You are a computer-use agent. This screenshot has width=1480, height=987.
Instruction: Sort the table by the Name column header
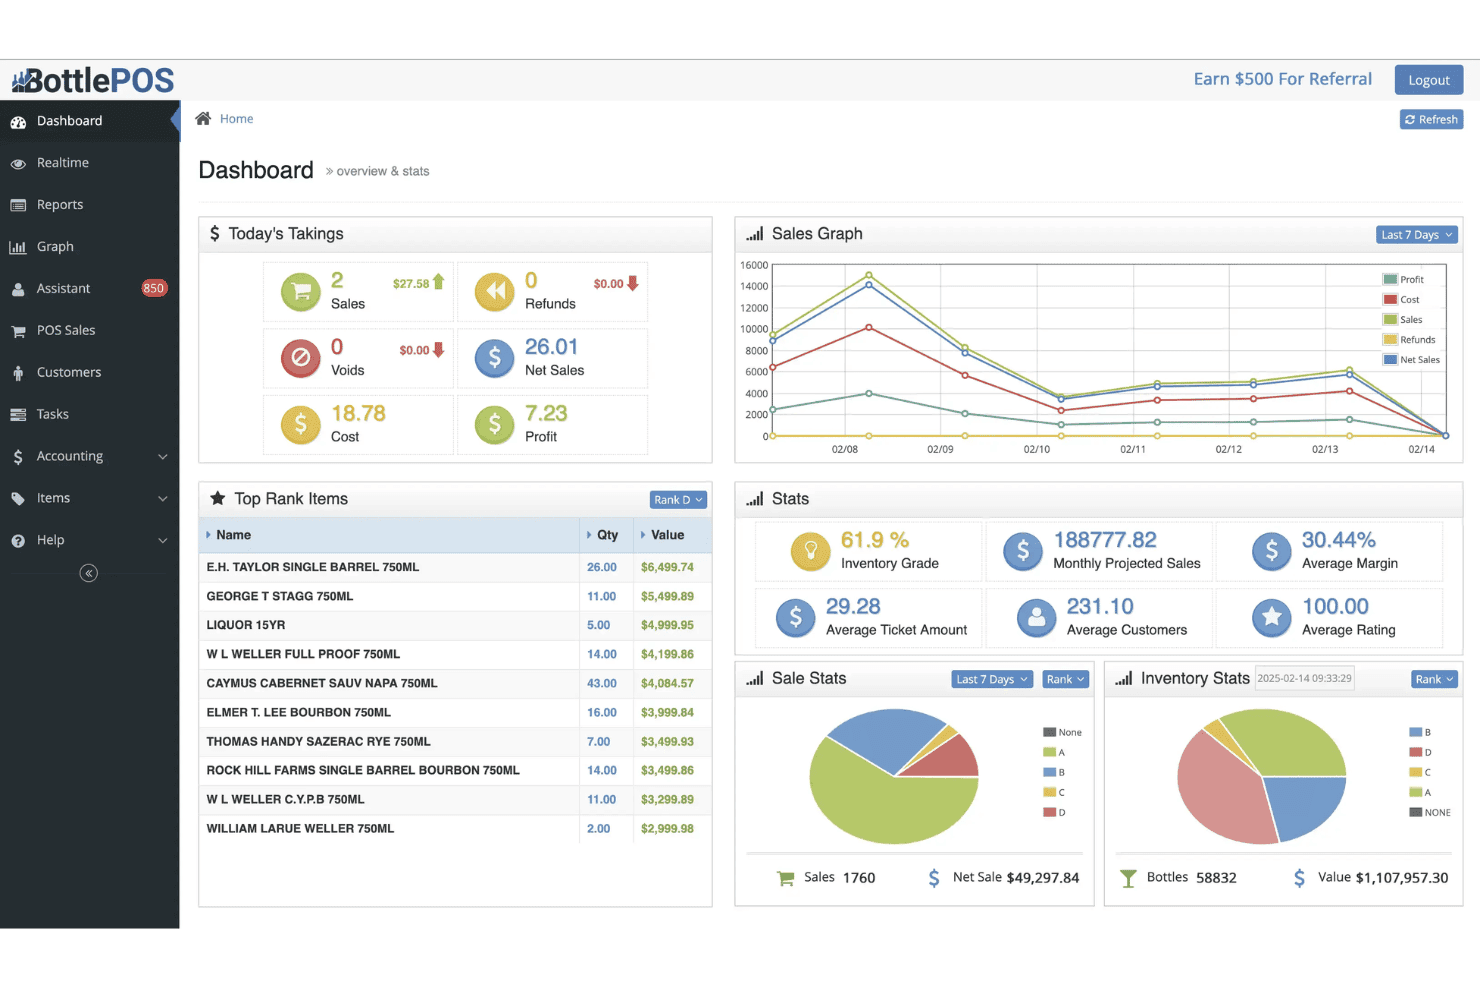pos(389,536)
